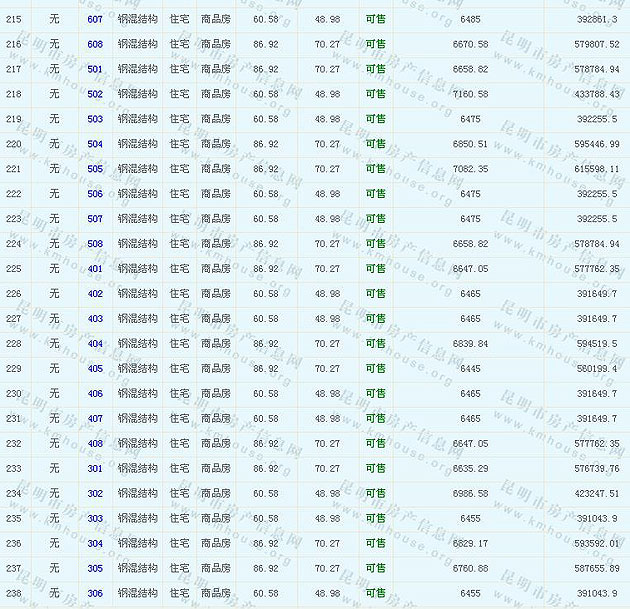
Task: Open room 608 link
Action: point(95,45)
